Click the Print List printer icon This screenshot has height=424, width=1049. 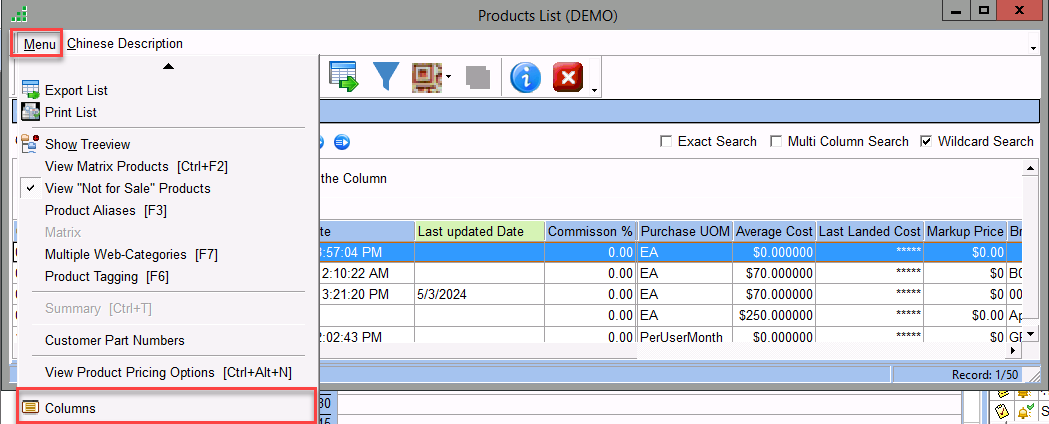(x=30, y=112)
